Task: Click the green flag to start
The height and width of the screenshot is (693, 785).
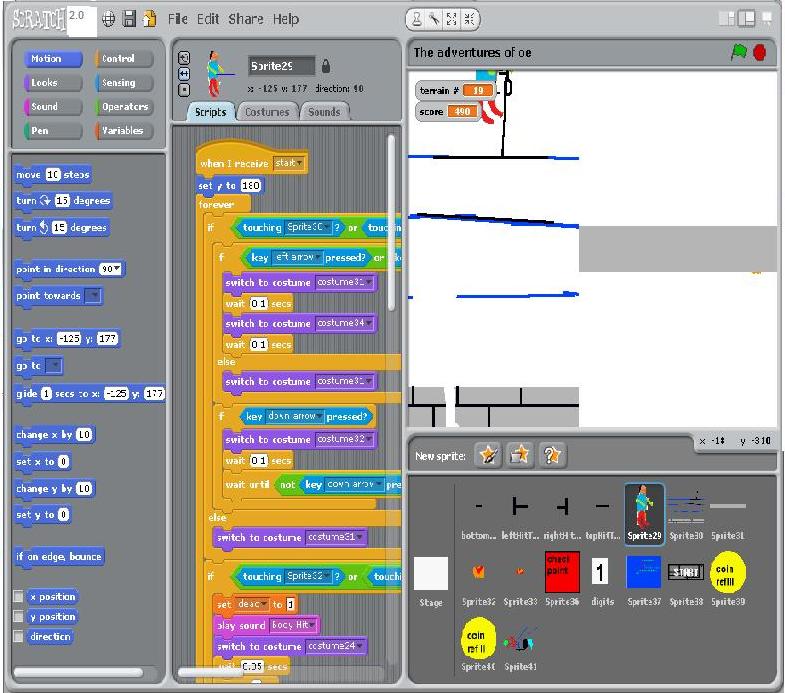Action: point(739,52)
